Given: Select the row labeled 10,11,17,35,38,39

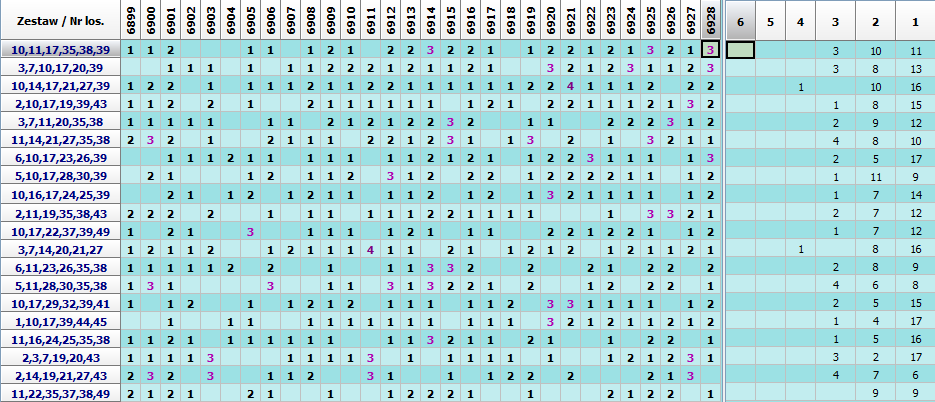Looking at the screenshot, I should click(x=60, y=49).
